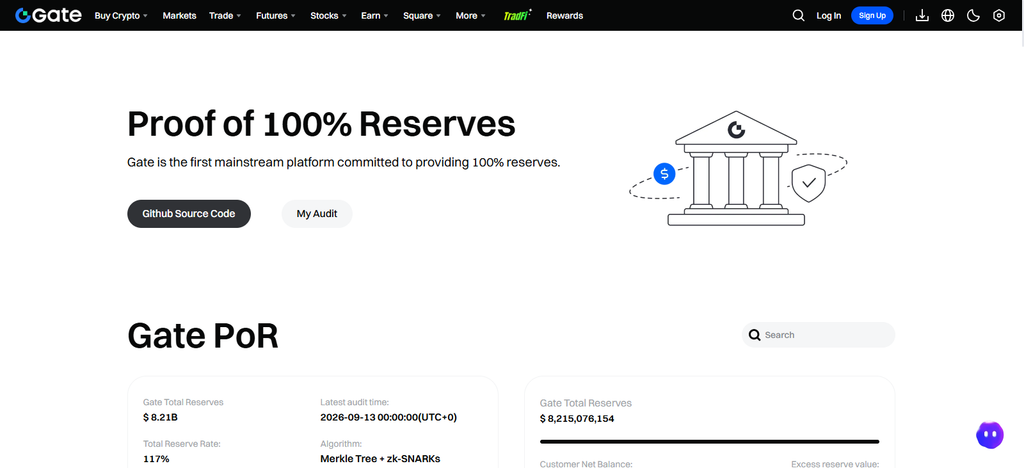The height and width of the screenshot is (468, 1024).
Task: Click the "Proof of 100% Reserves" heading
Action: (x=321, y=124)
